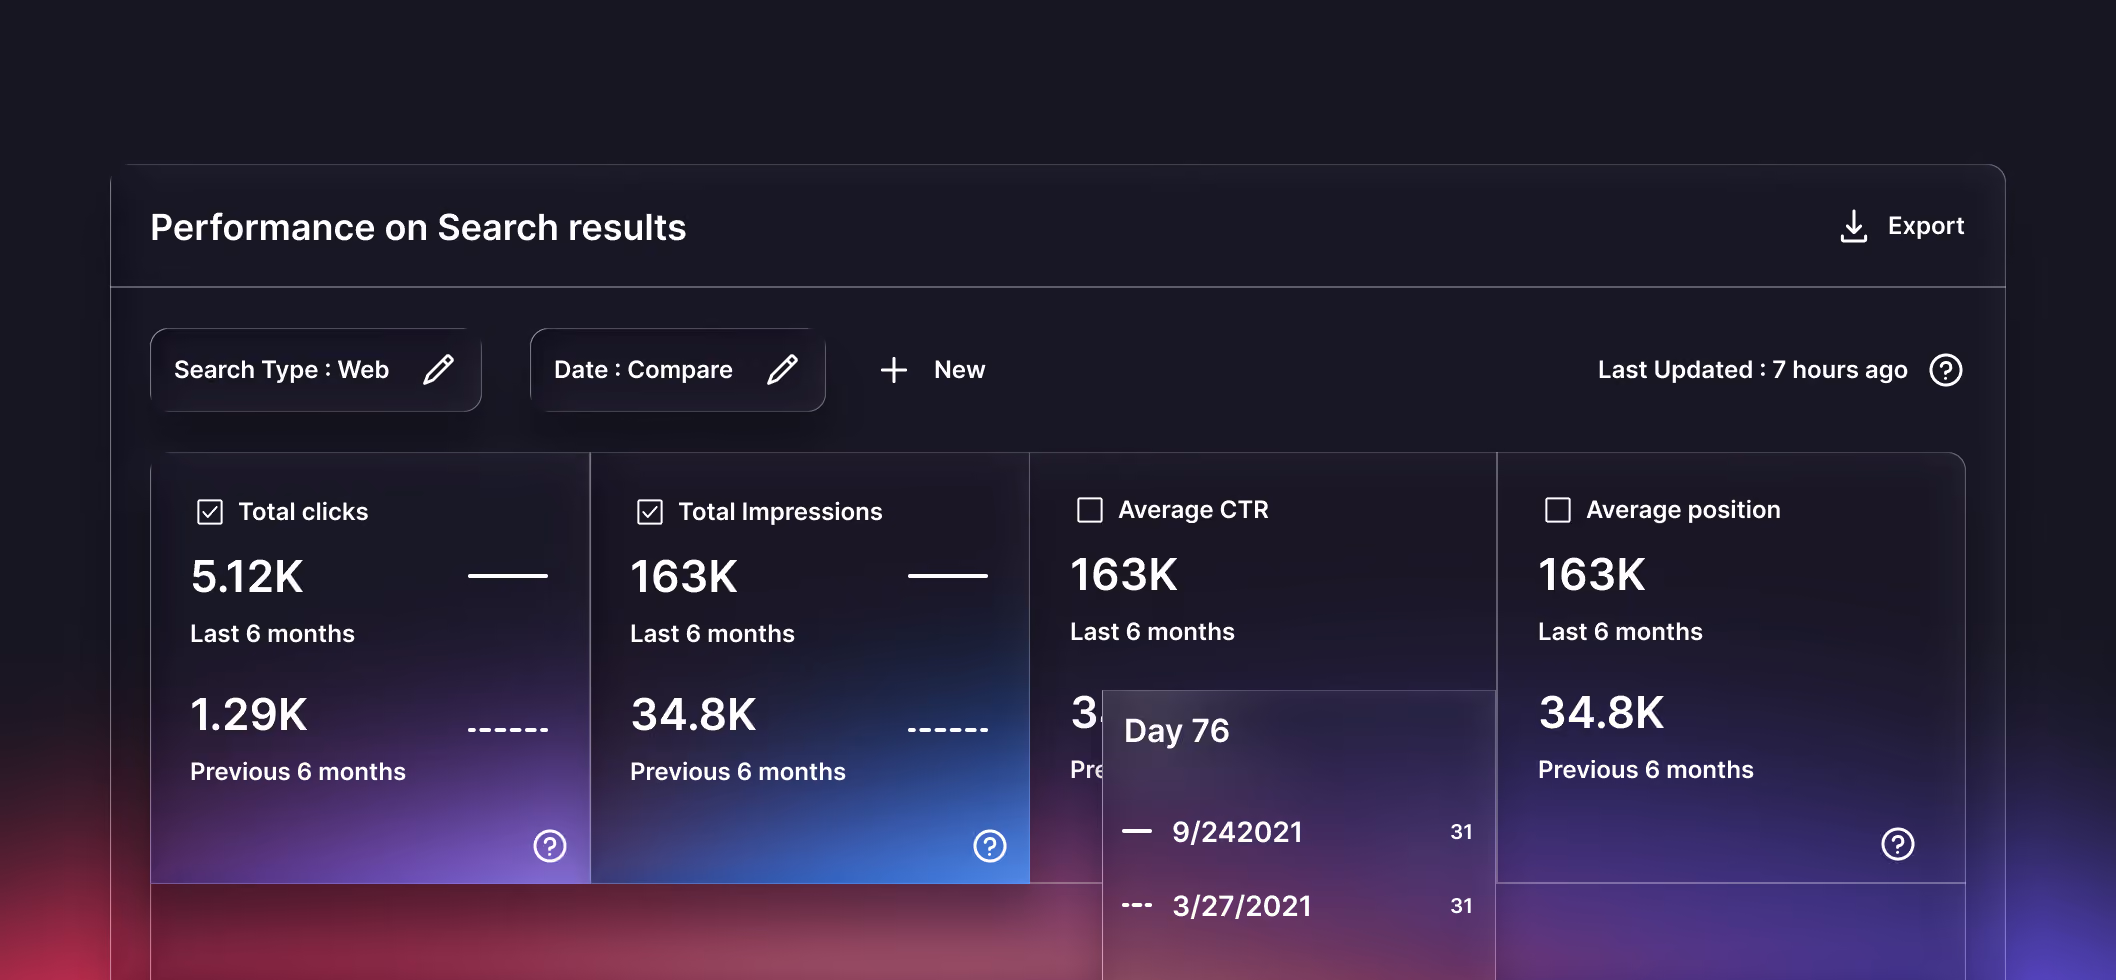Click solid line legend in Total Impressions

(x=948, y=576)
